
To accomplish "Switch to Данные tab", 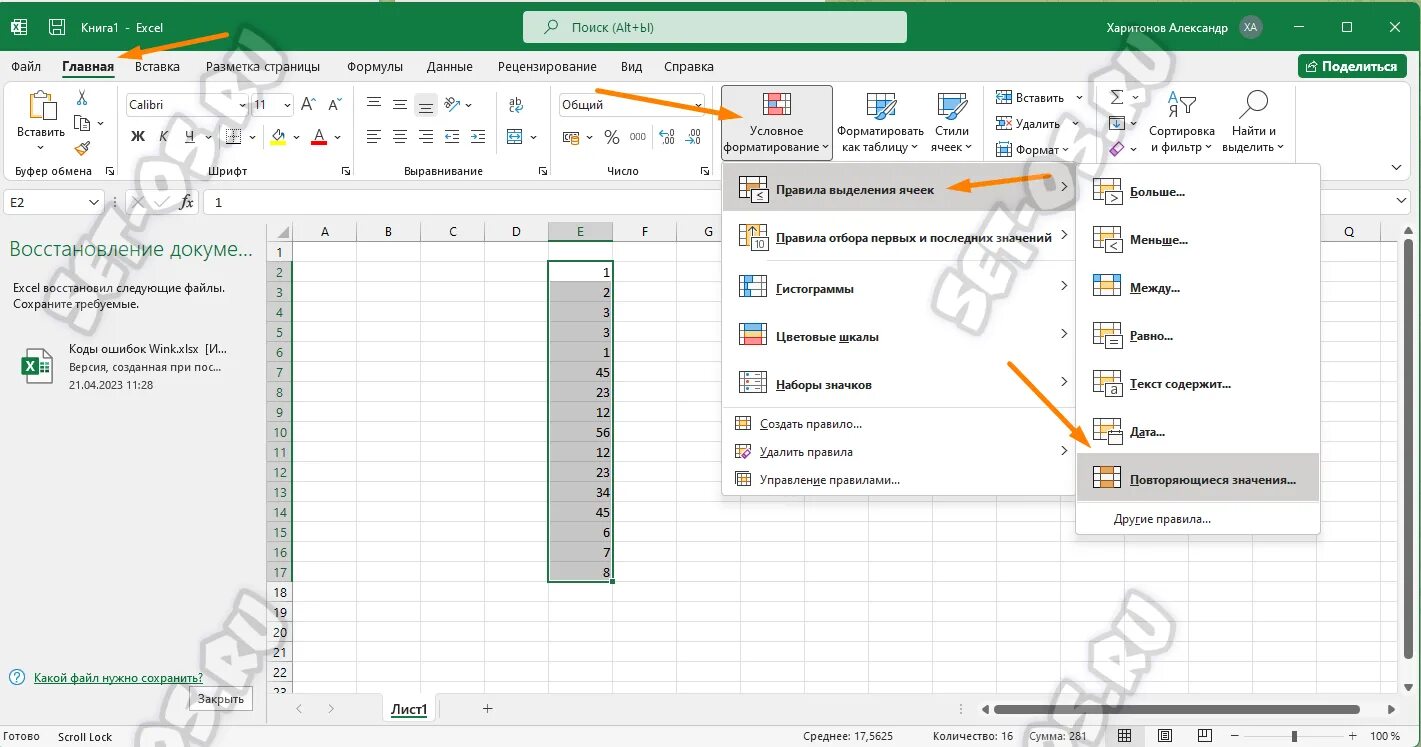I will 450,67.
